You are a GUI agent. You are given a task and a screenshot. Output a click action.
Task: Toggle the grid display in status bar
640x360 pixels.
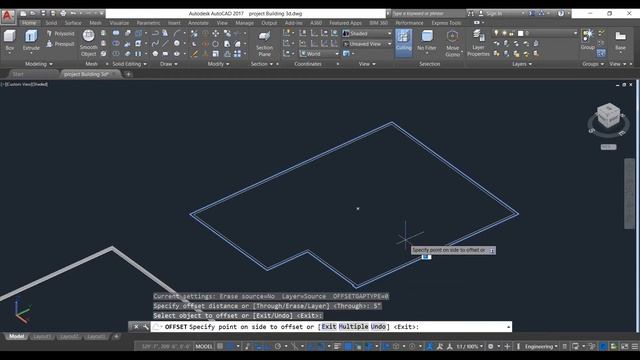pyautogui.click(x=220, y=347)
